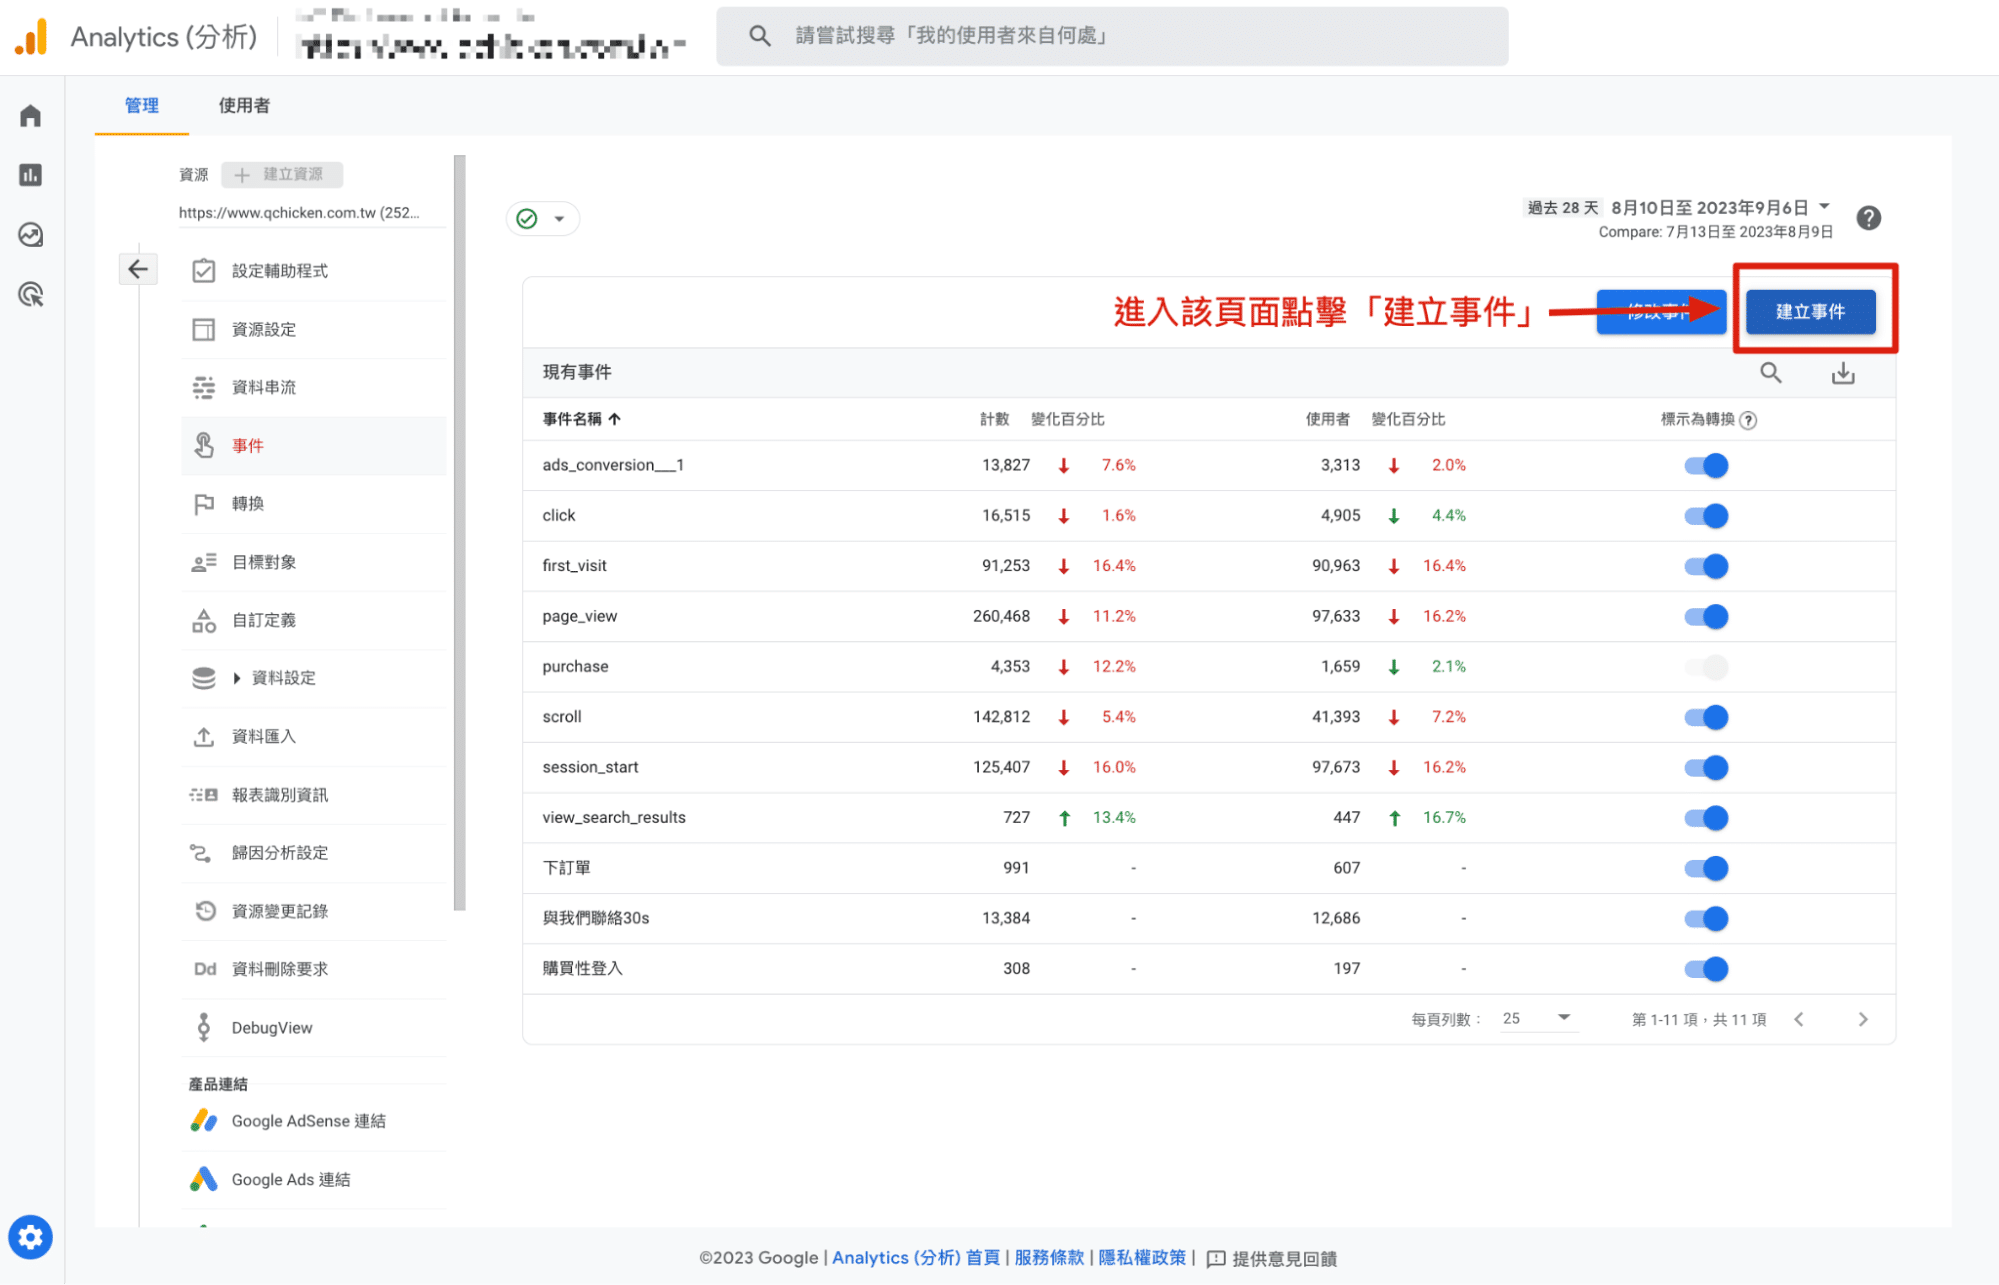Click the 建立事件 button

tap(1810, 311)
